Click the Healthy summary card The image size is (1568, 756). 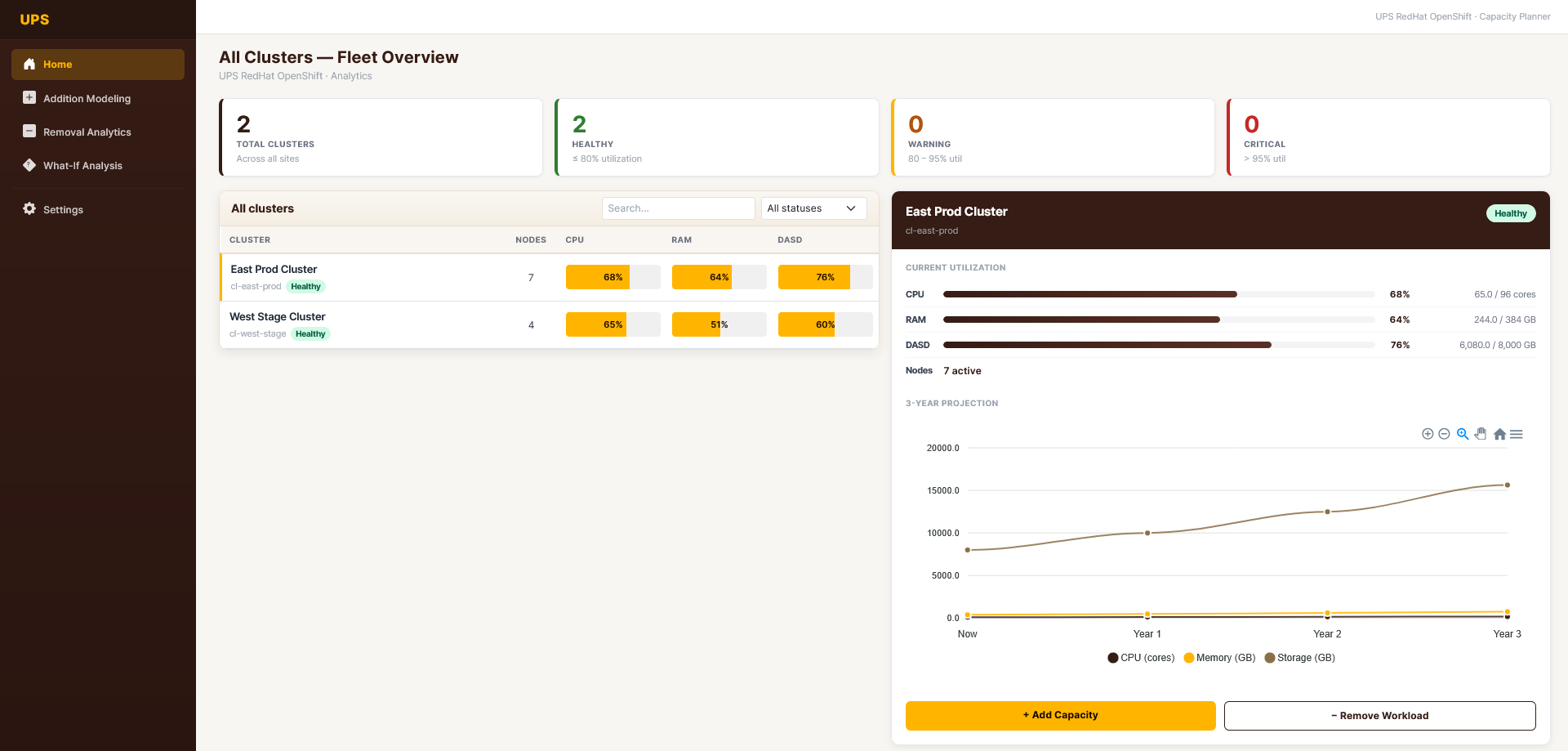pyautogui.click(x=717, y=137)
